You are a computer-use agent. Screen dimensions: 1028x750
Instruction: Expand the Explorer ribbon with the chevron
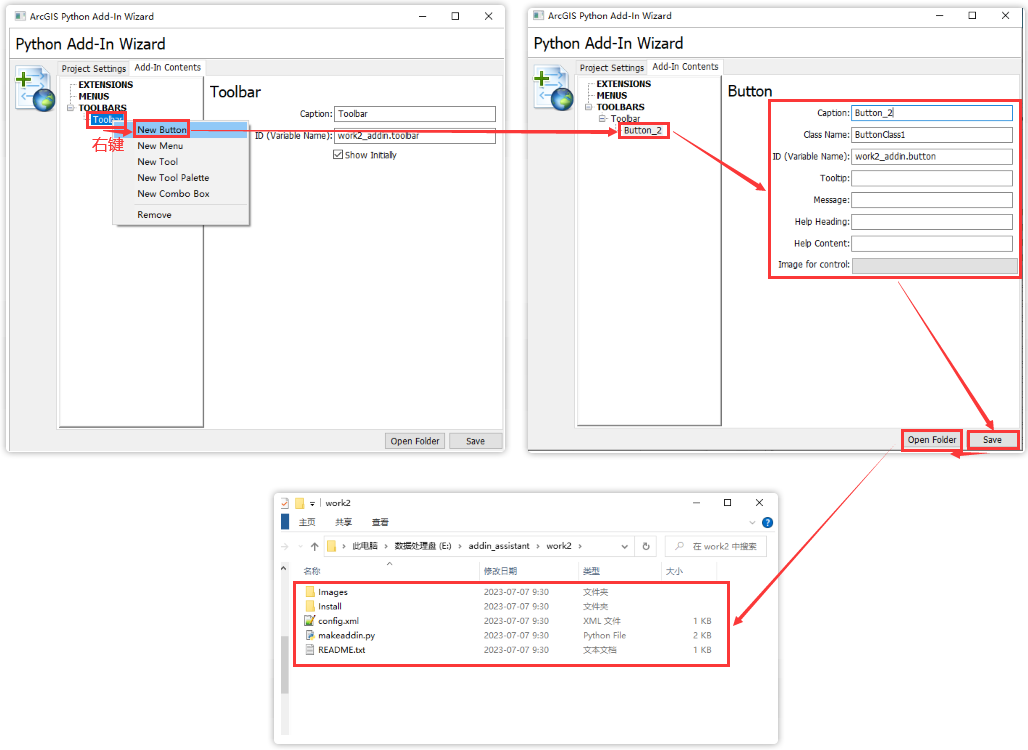point(752,523)
